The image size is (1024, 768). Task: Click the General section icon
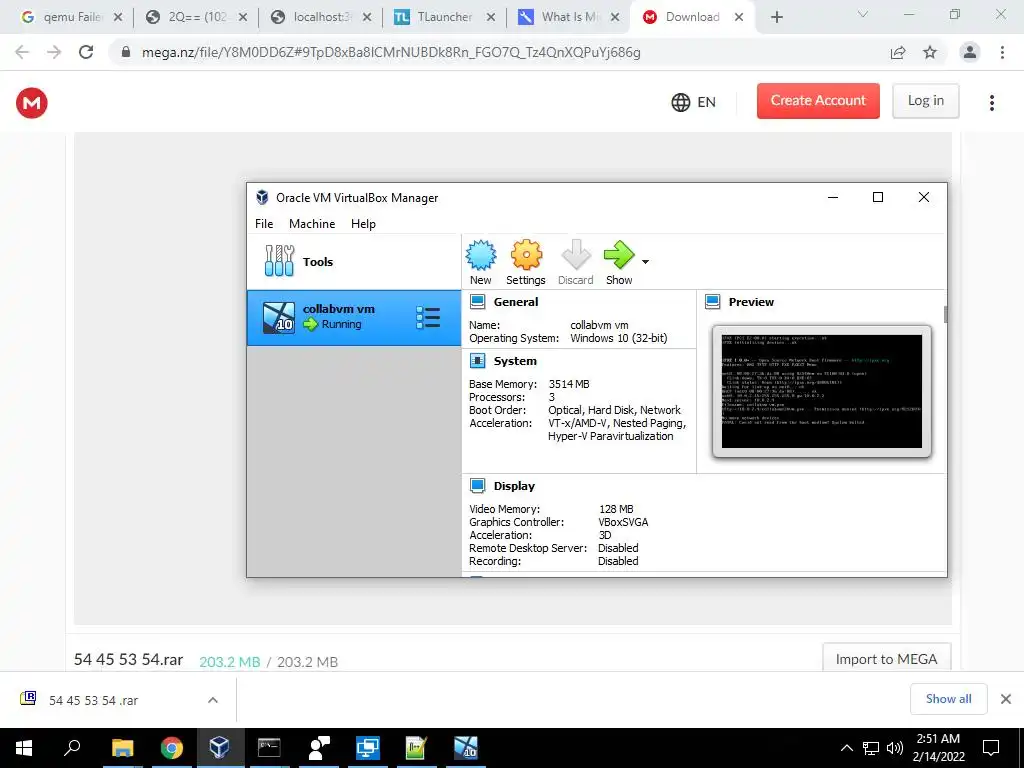point(477,302)
